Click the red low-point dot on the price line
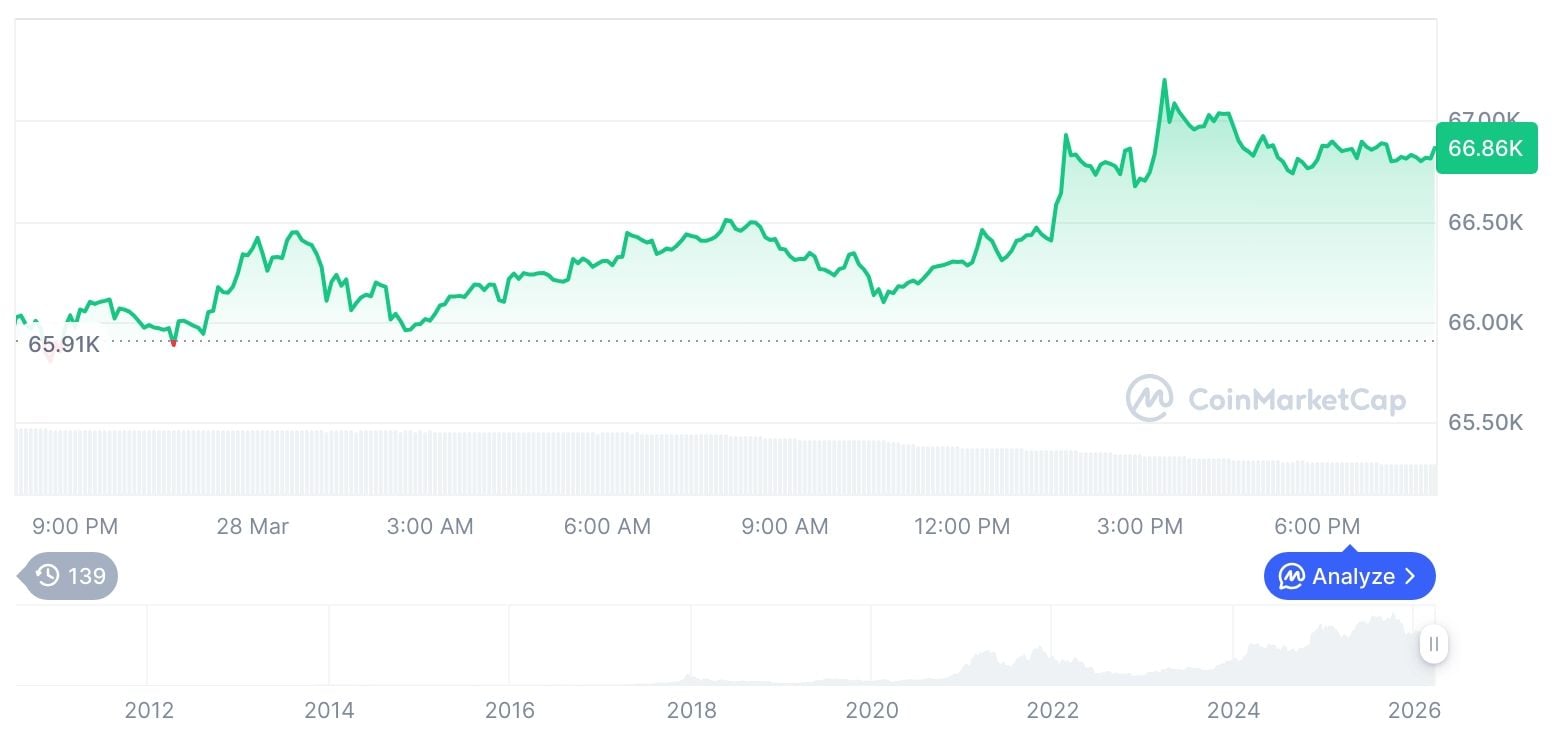This screenshot has width=1566, height=732. (174, 341)
